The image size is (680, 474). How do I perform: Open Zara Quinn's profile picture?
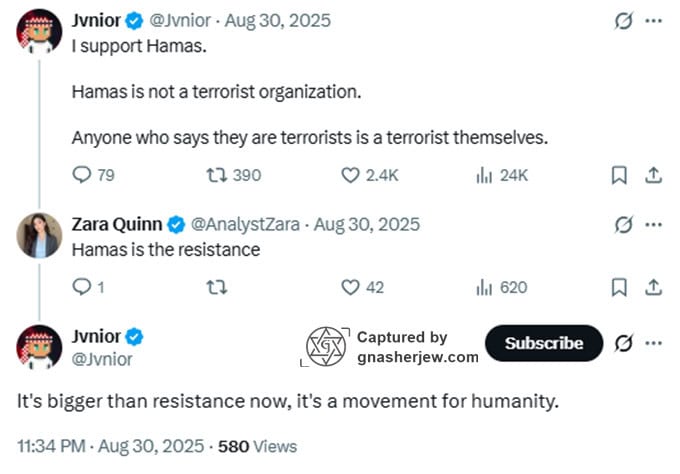pyautogui.click(x=39, y=237)
